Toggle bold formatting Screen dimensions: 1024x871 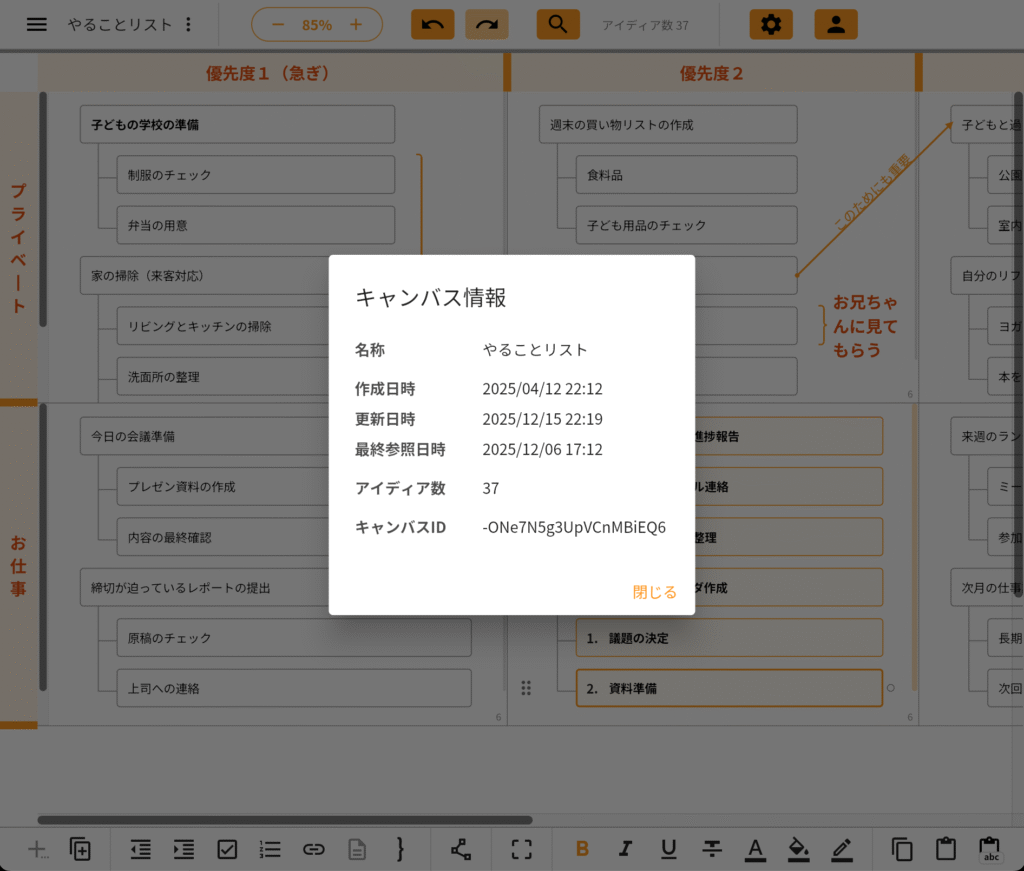click(x=582, y=849)
